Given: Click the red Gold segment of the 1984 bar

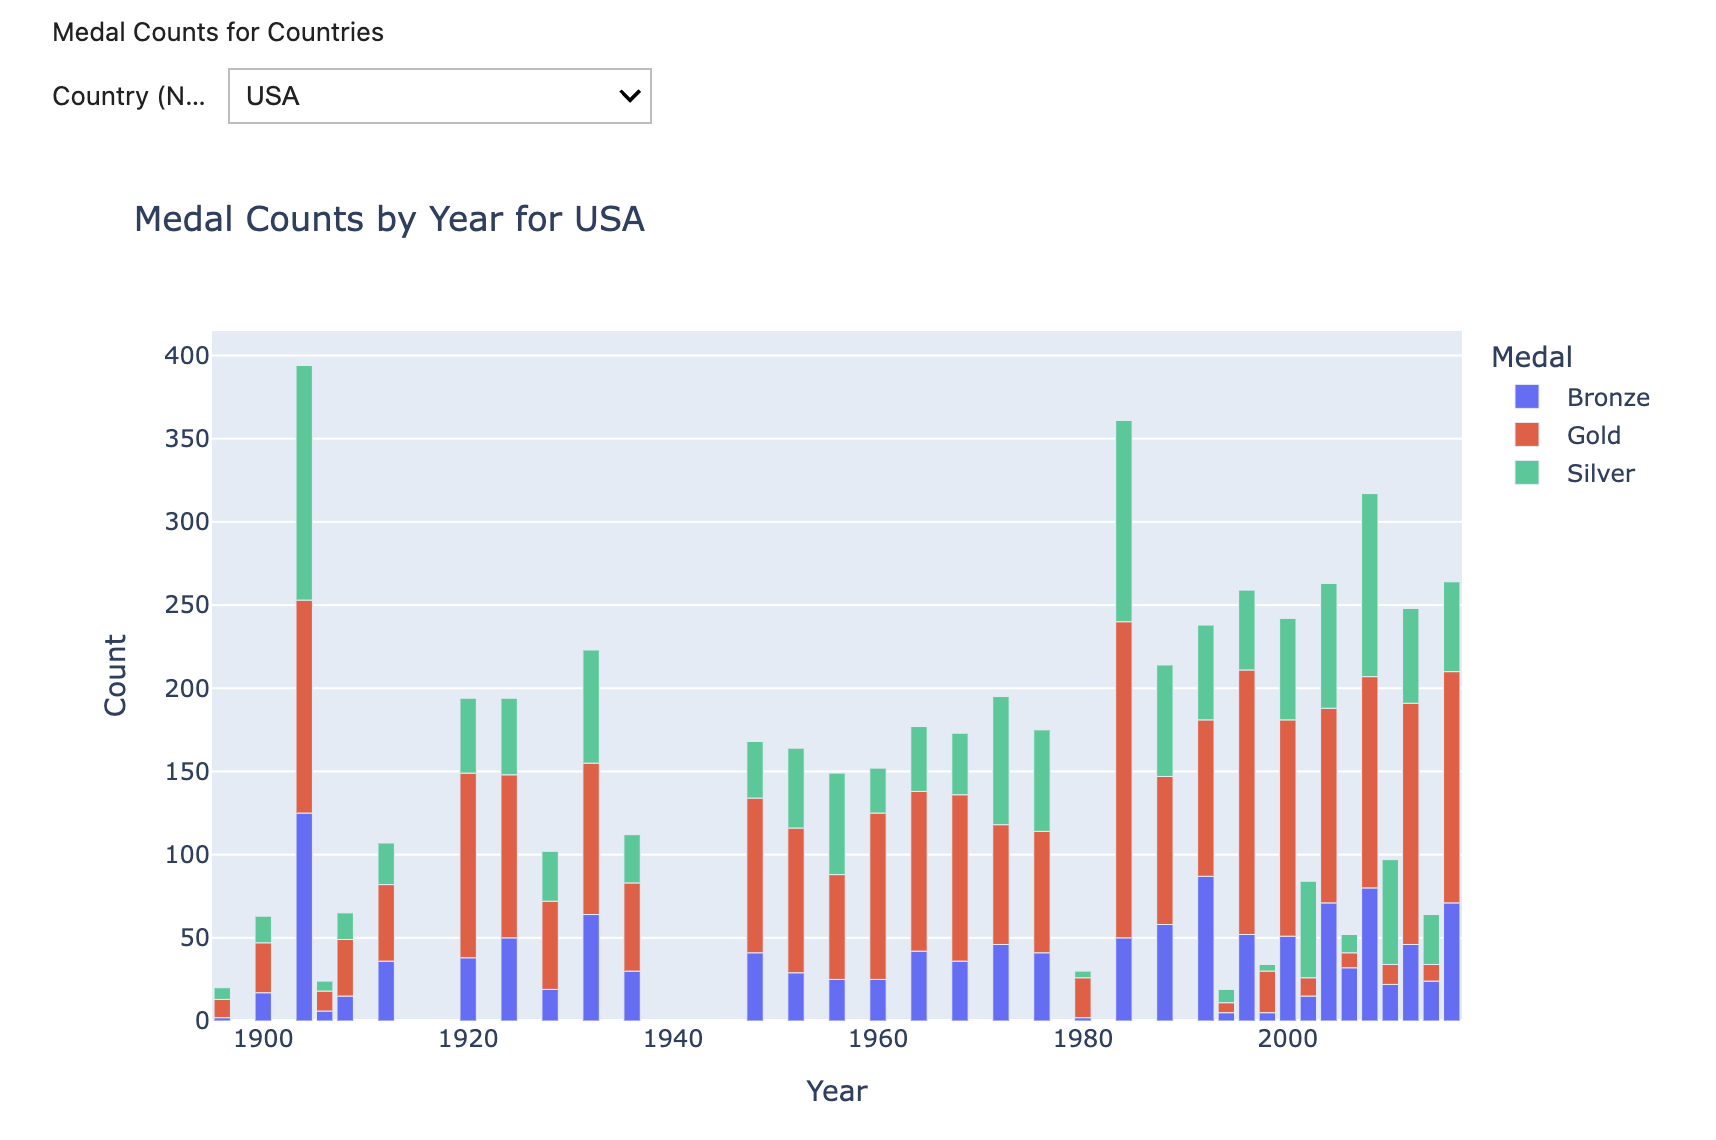Looking at the screenshot, I should click(1124, 779).
